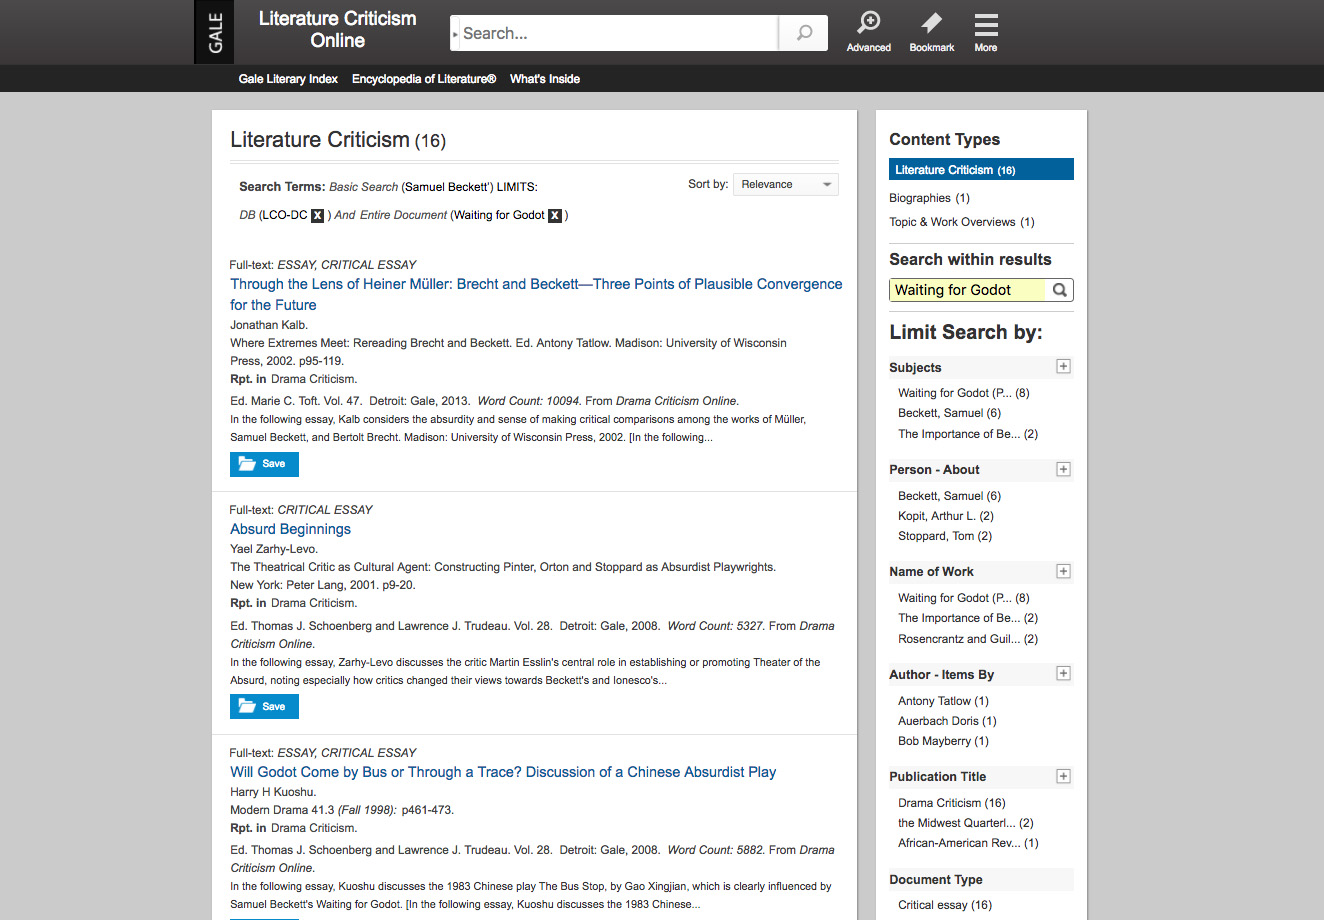Filter Person - About Beckett, Samuel (6)
This screenshot has height=920, width=1324.
pyautogui.click(x=949, y=496)
